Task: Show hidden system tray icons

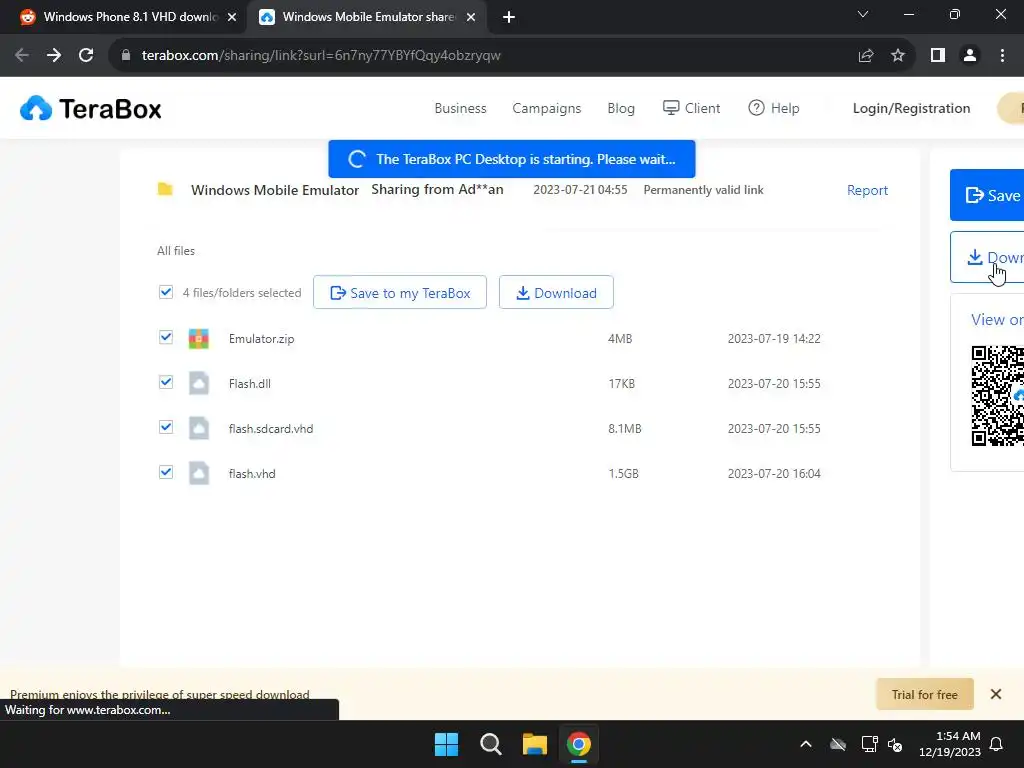Action: (806, 744)
